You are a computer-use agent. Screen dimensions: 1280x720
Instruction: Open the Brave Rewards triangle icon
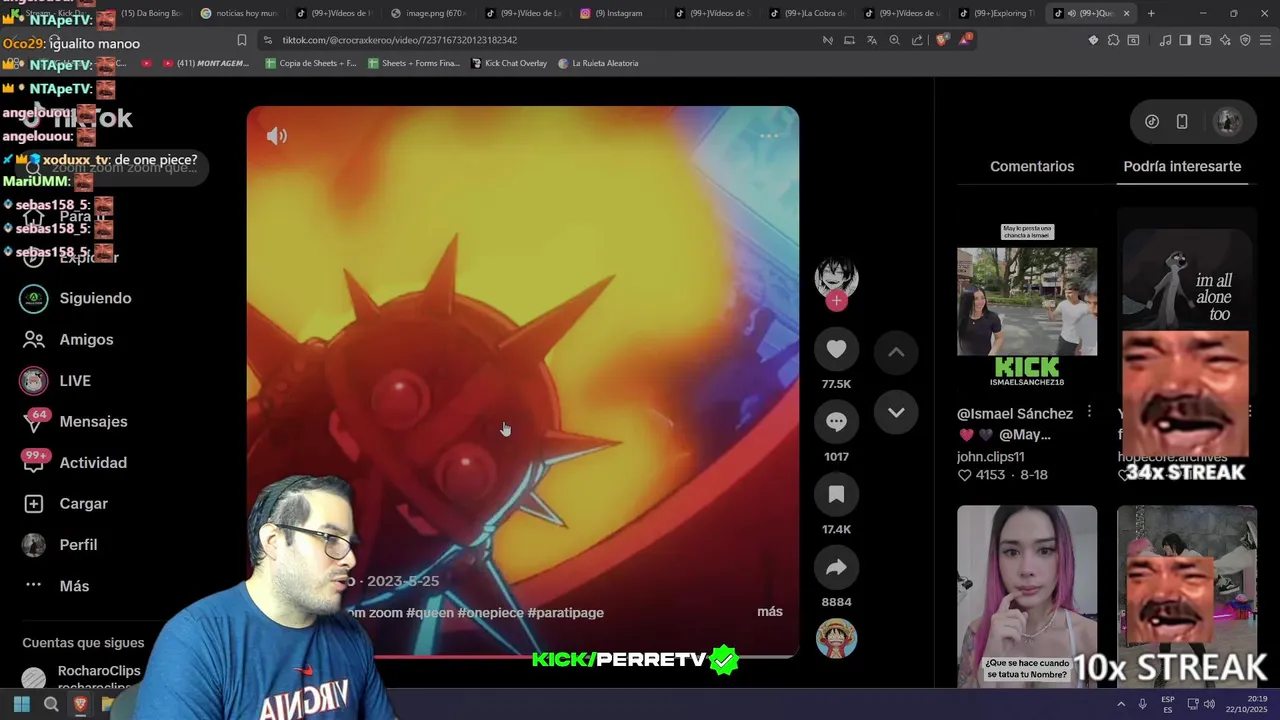click(x=965, y=40)
